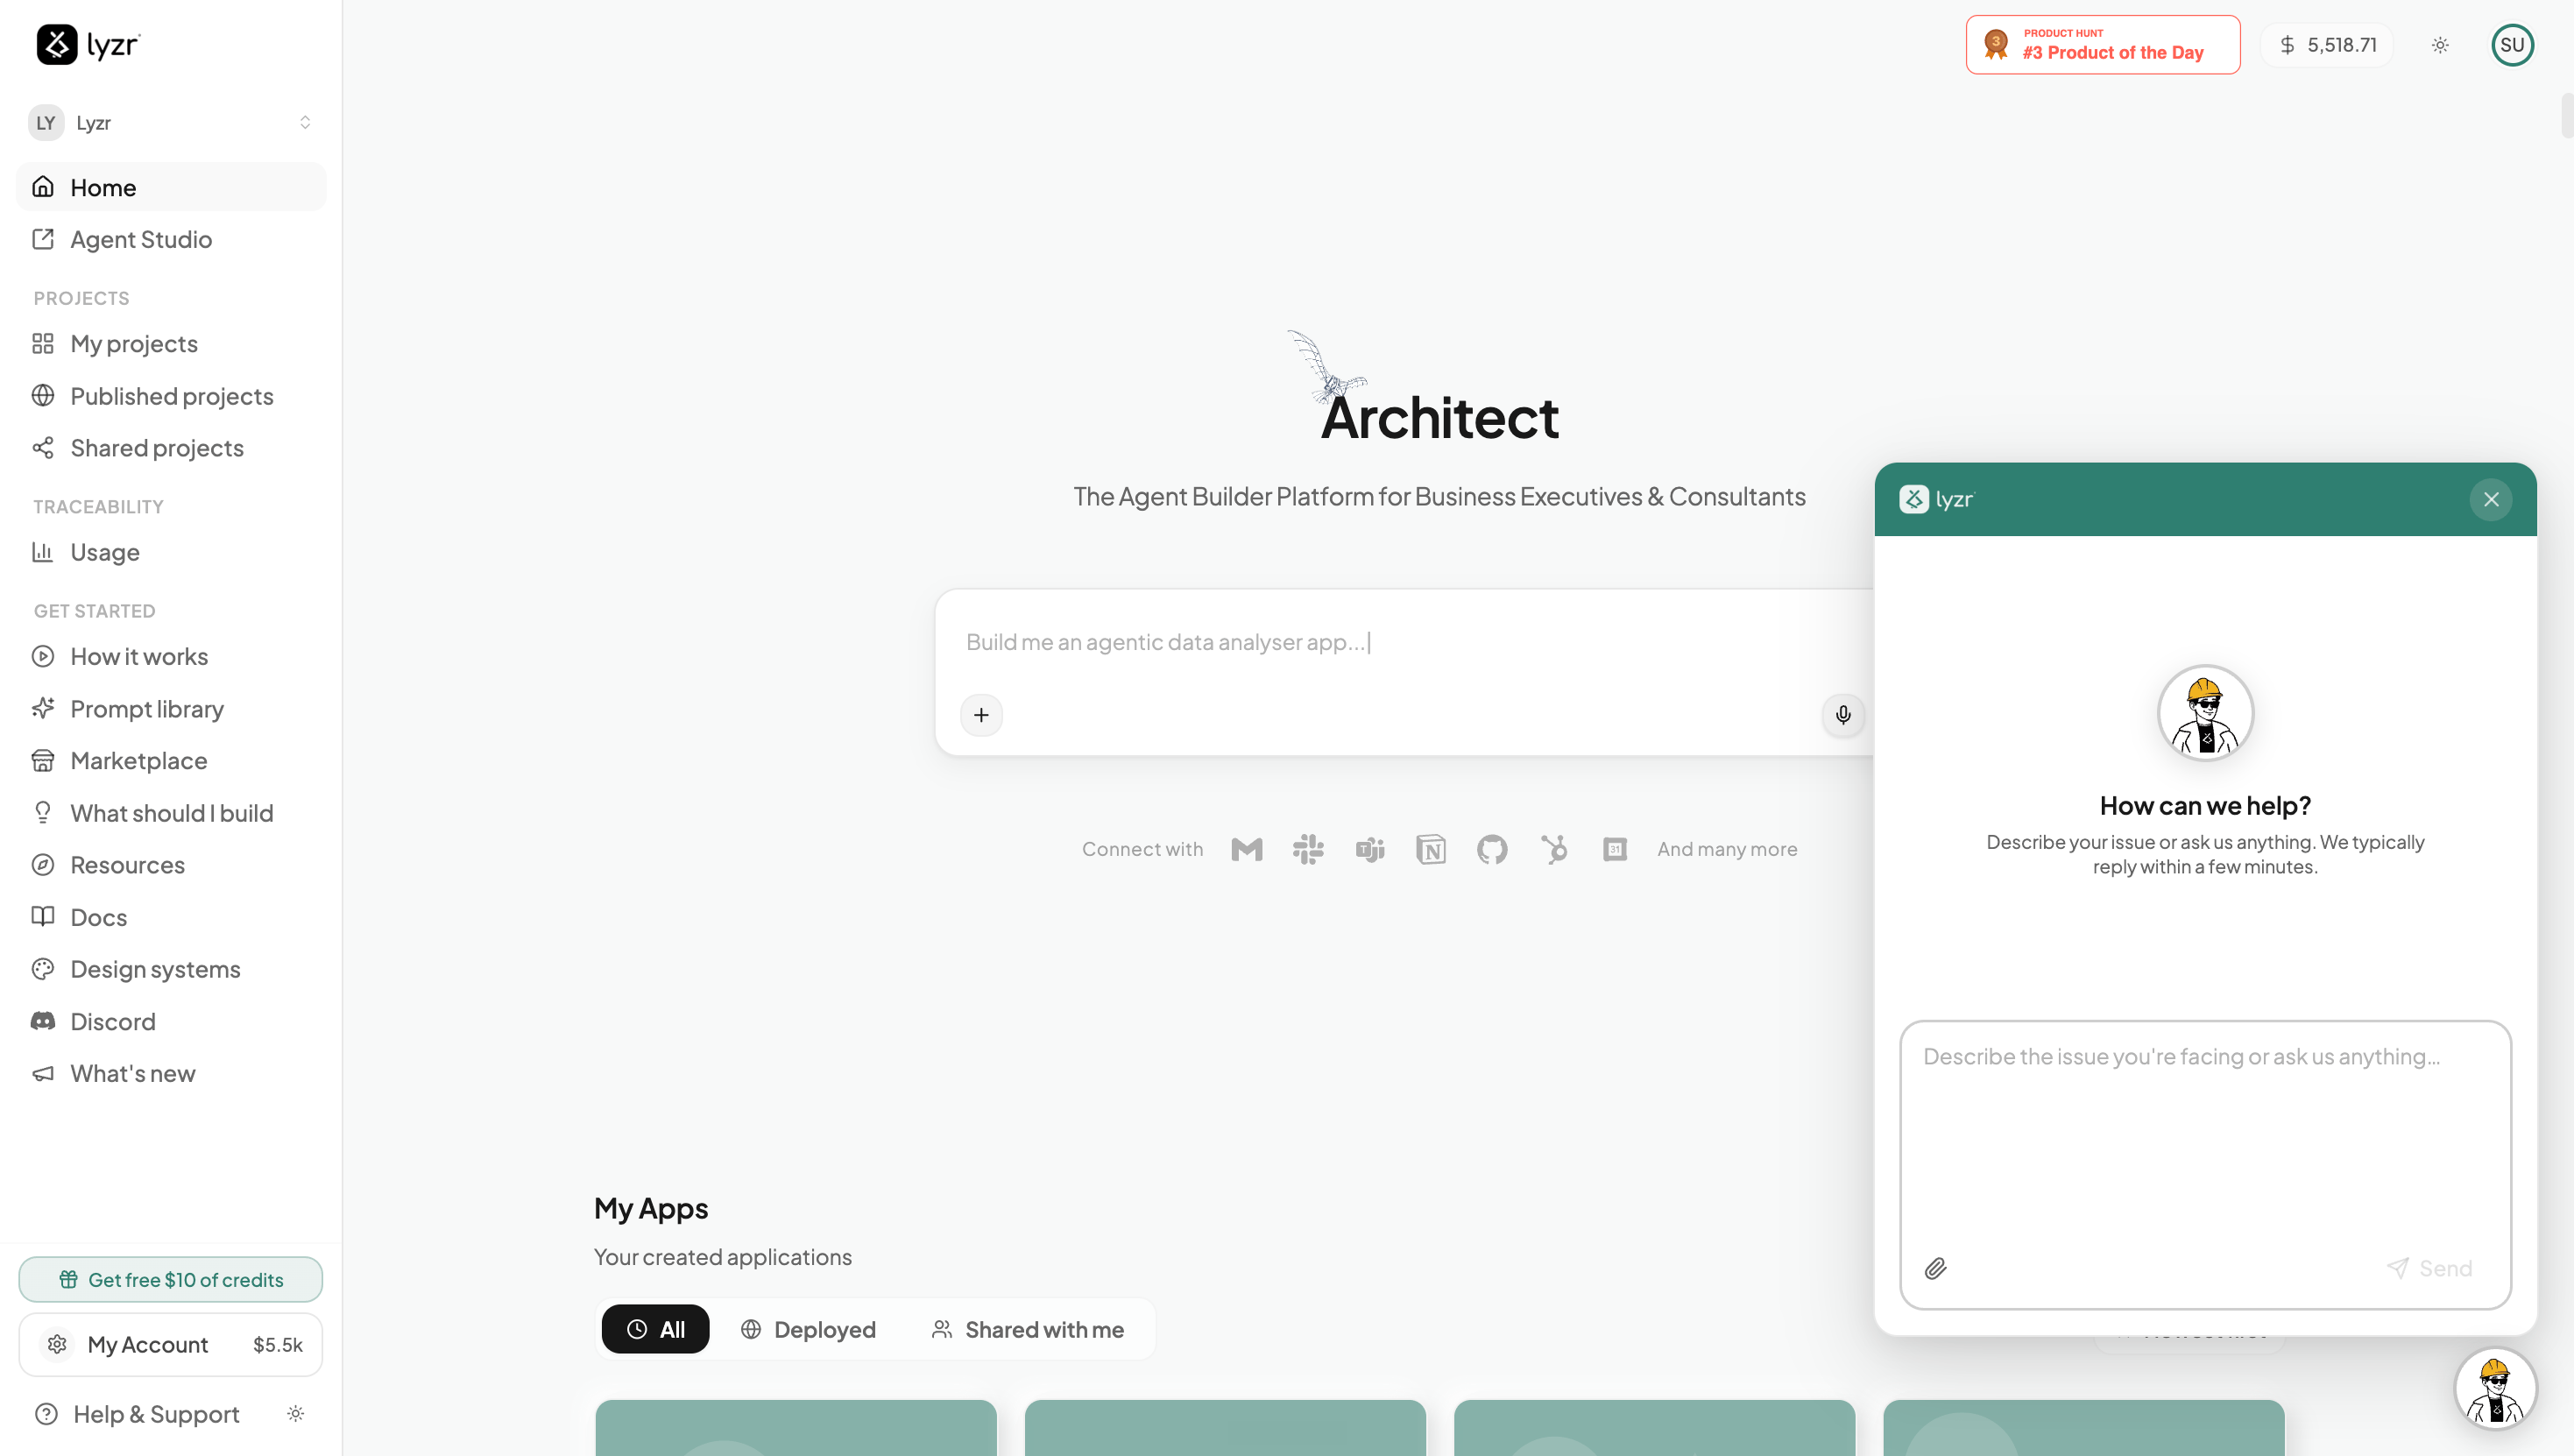Expand the Lyzr workspace switcher
This screenshot has height=1456, width=2574.
[171, 123]
